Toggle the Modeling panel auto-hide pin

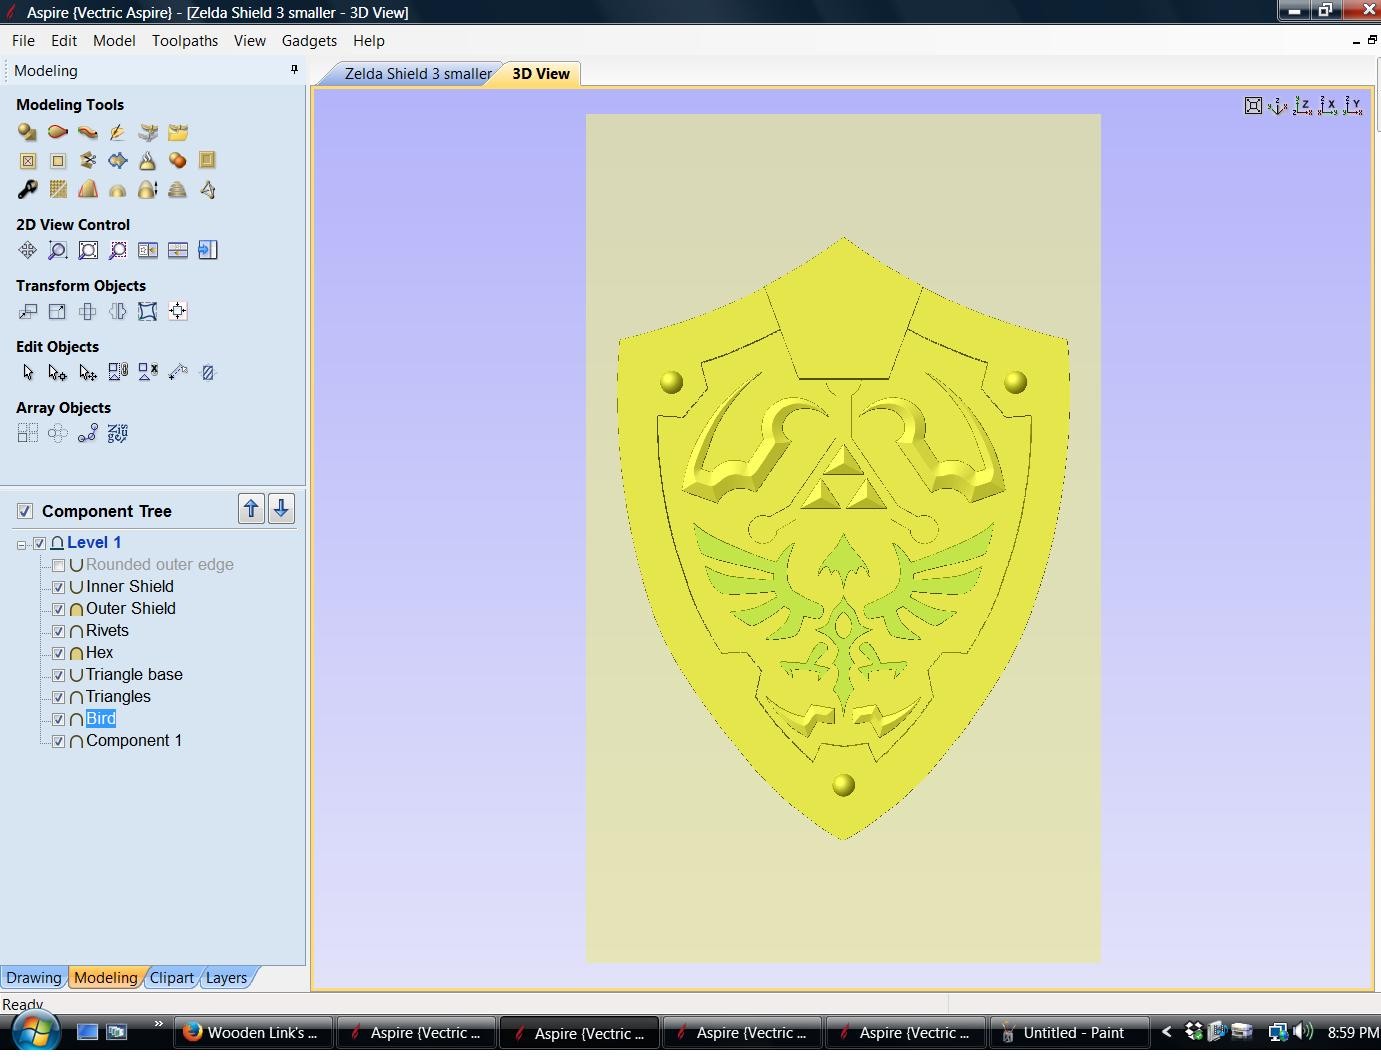coord(294,70)
